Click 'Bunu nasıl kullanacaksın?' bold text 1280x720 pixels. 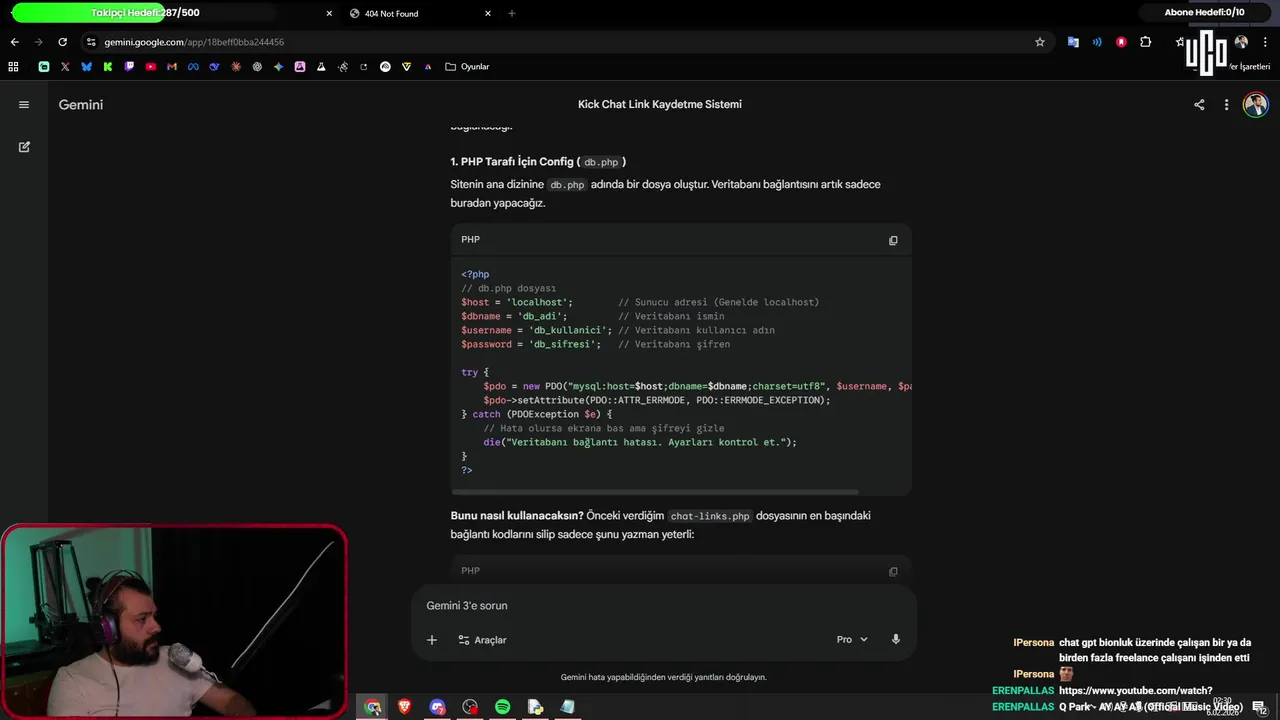pyautogui.click(x=517, y=516)
